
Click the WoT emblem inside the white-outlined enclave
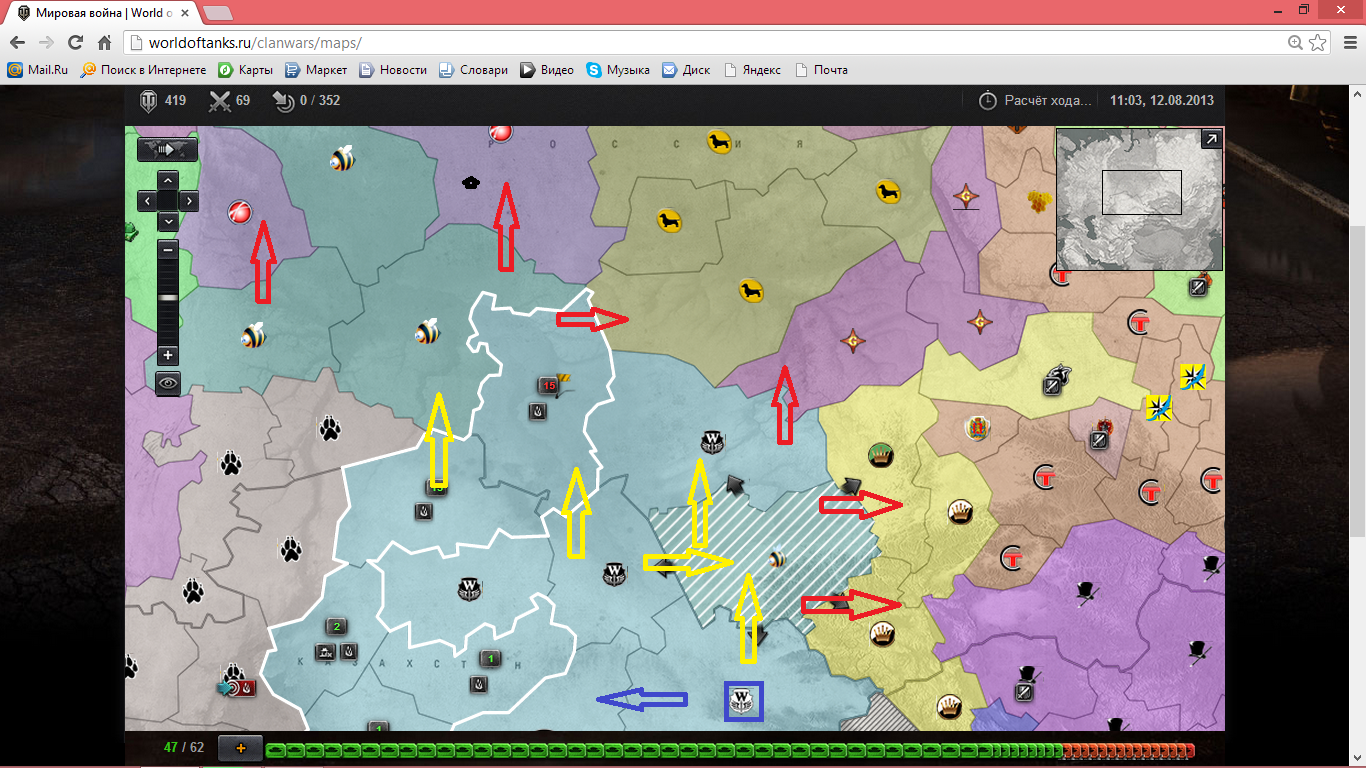(x=470, y=587)
